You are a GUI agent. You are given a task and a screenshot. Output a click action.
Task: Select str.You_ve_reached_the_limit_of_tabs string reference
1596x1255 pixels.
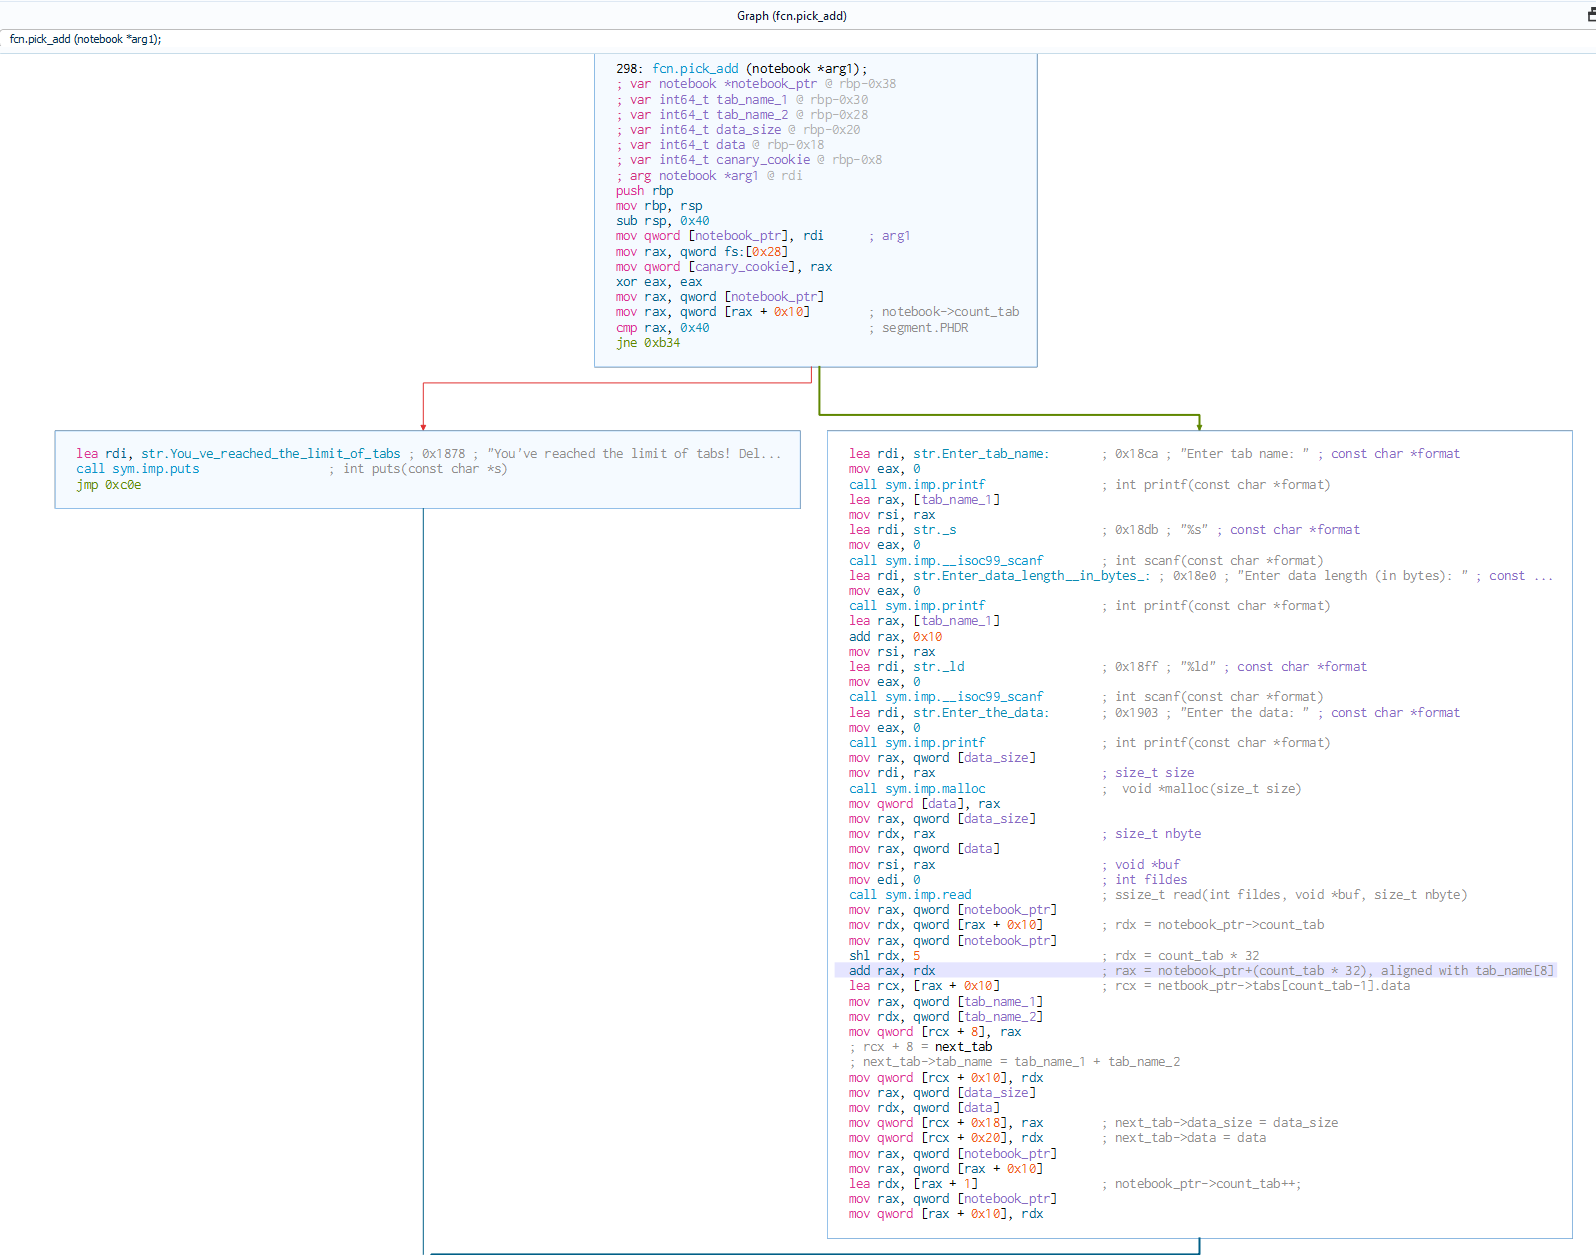pyautogui.click(x=270, y=454)
